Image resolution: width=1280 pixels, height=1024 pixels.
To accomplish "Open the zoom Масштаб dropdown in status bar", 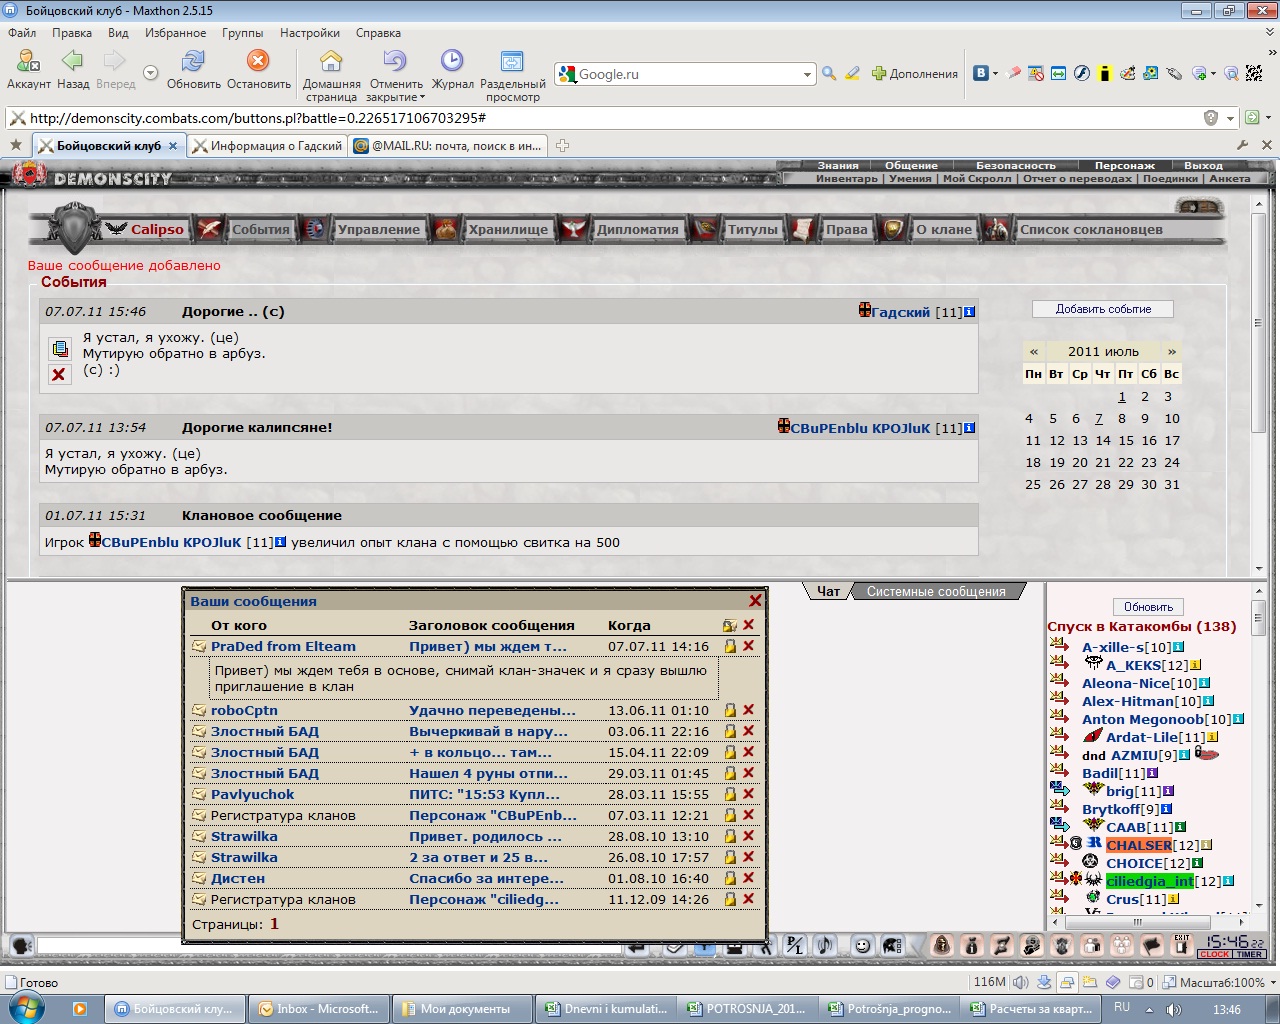I will [1272, 982].
